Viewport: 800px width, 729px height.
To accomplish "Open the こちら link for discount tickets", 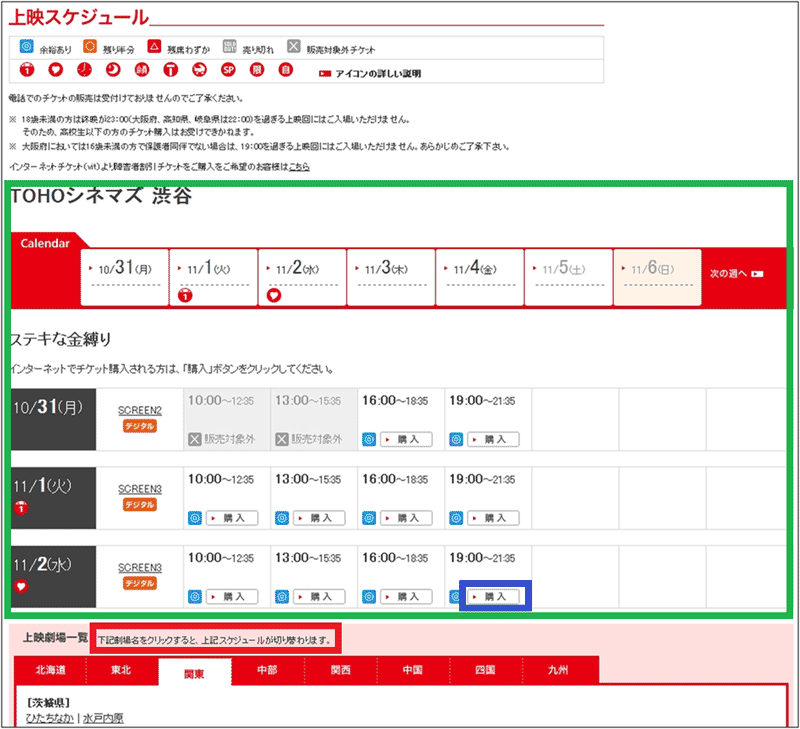I will pyautogui.click(x=299, y=167).
